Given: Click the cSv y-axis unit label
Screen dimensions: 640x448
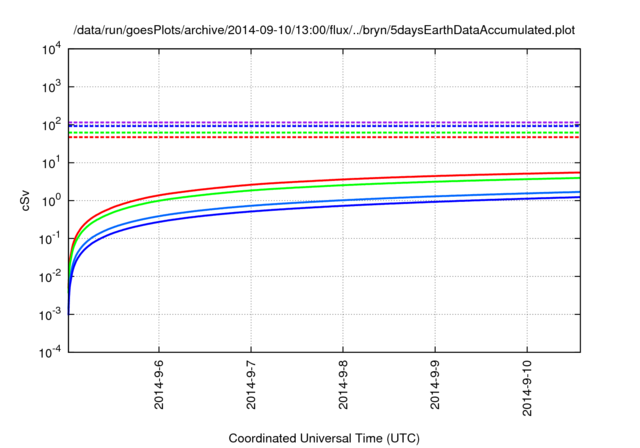Looking at the screenshot, I should pyautogui.click(x=25, y=201).
